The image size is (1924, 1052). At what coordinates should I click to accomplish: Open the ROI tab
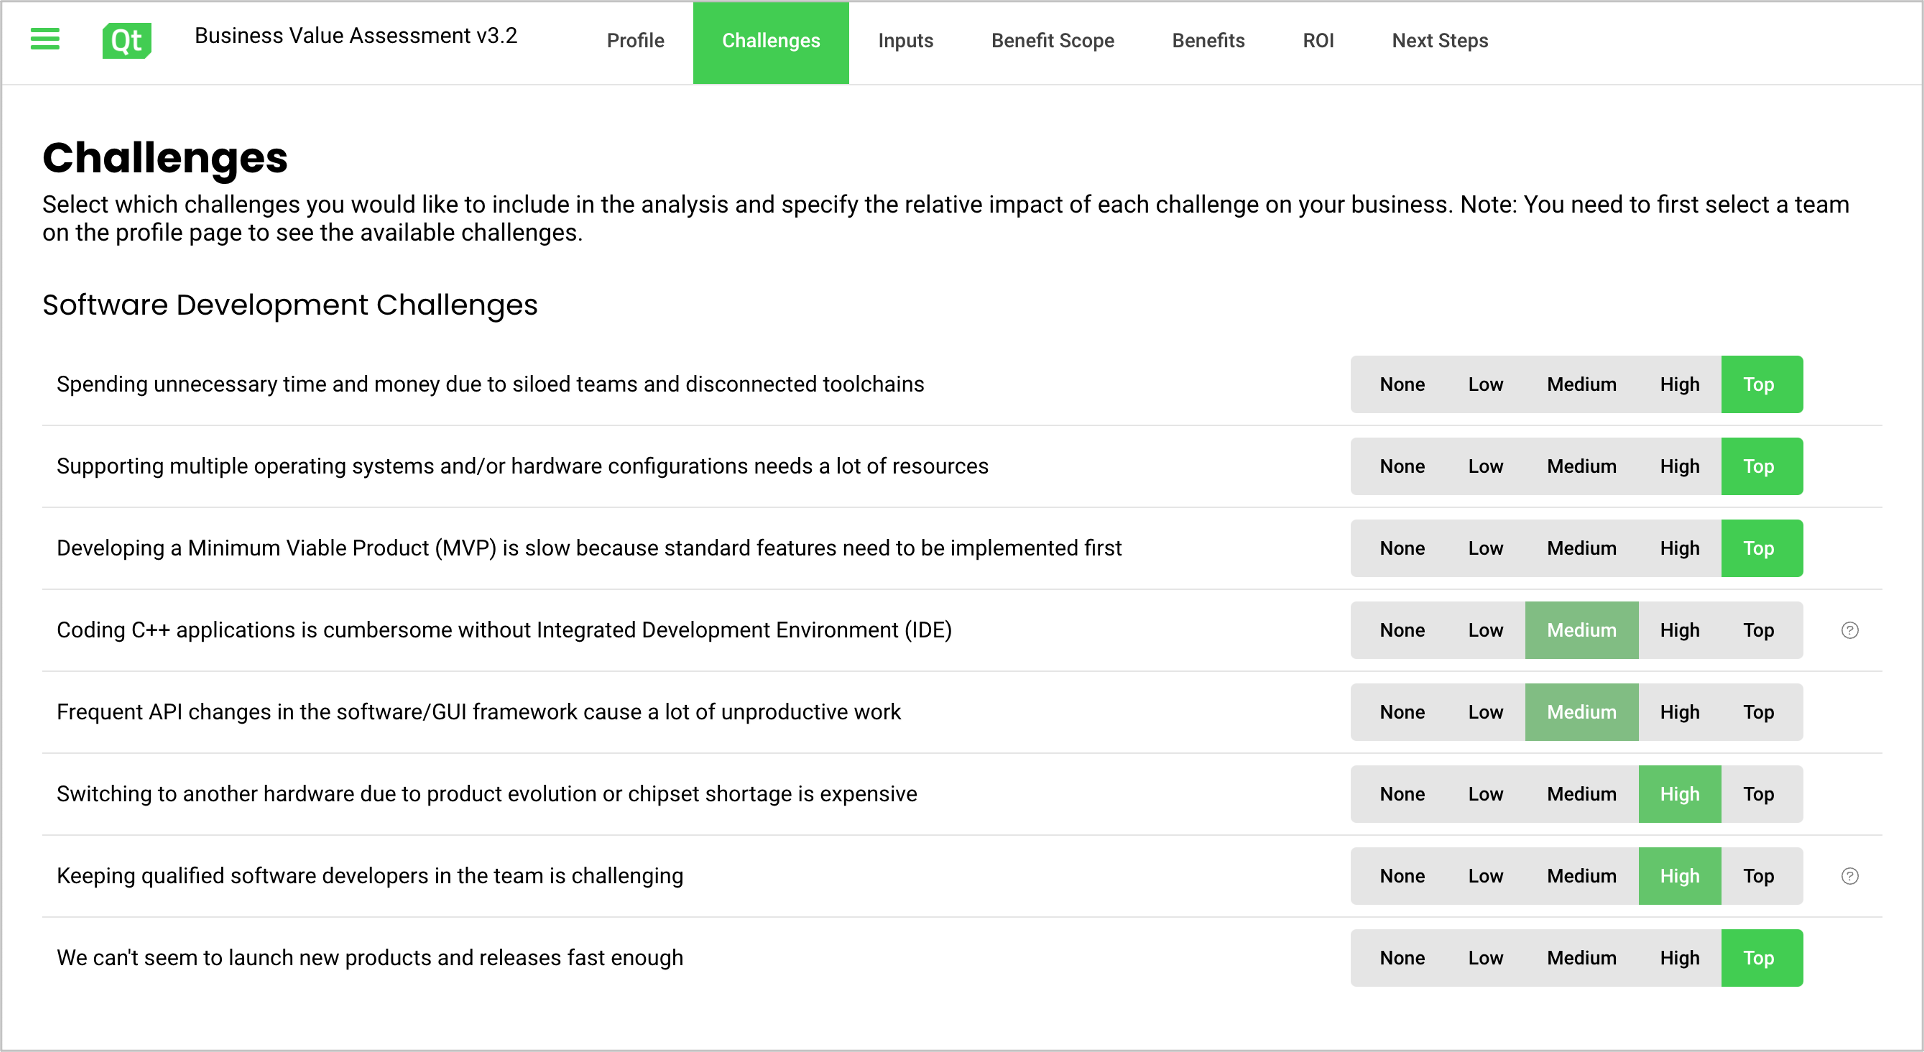1317,41
